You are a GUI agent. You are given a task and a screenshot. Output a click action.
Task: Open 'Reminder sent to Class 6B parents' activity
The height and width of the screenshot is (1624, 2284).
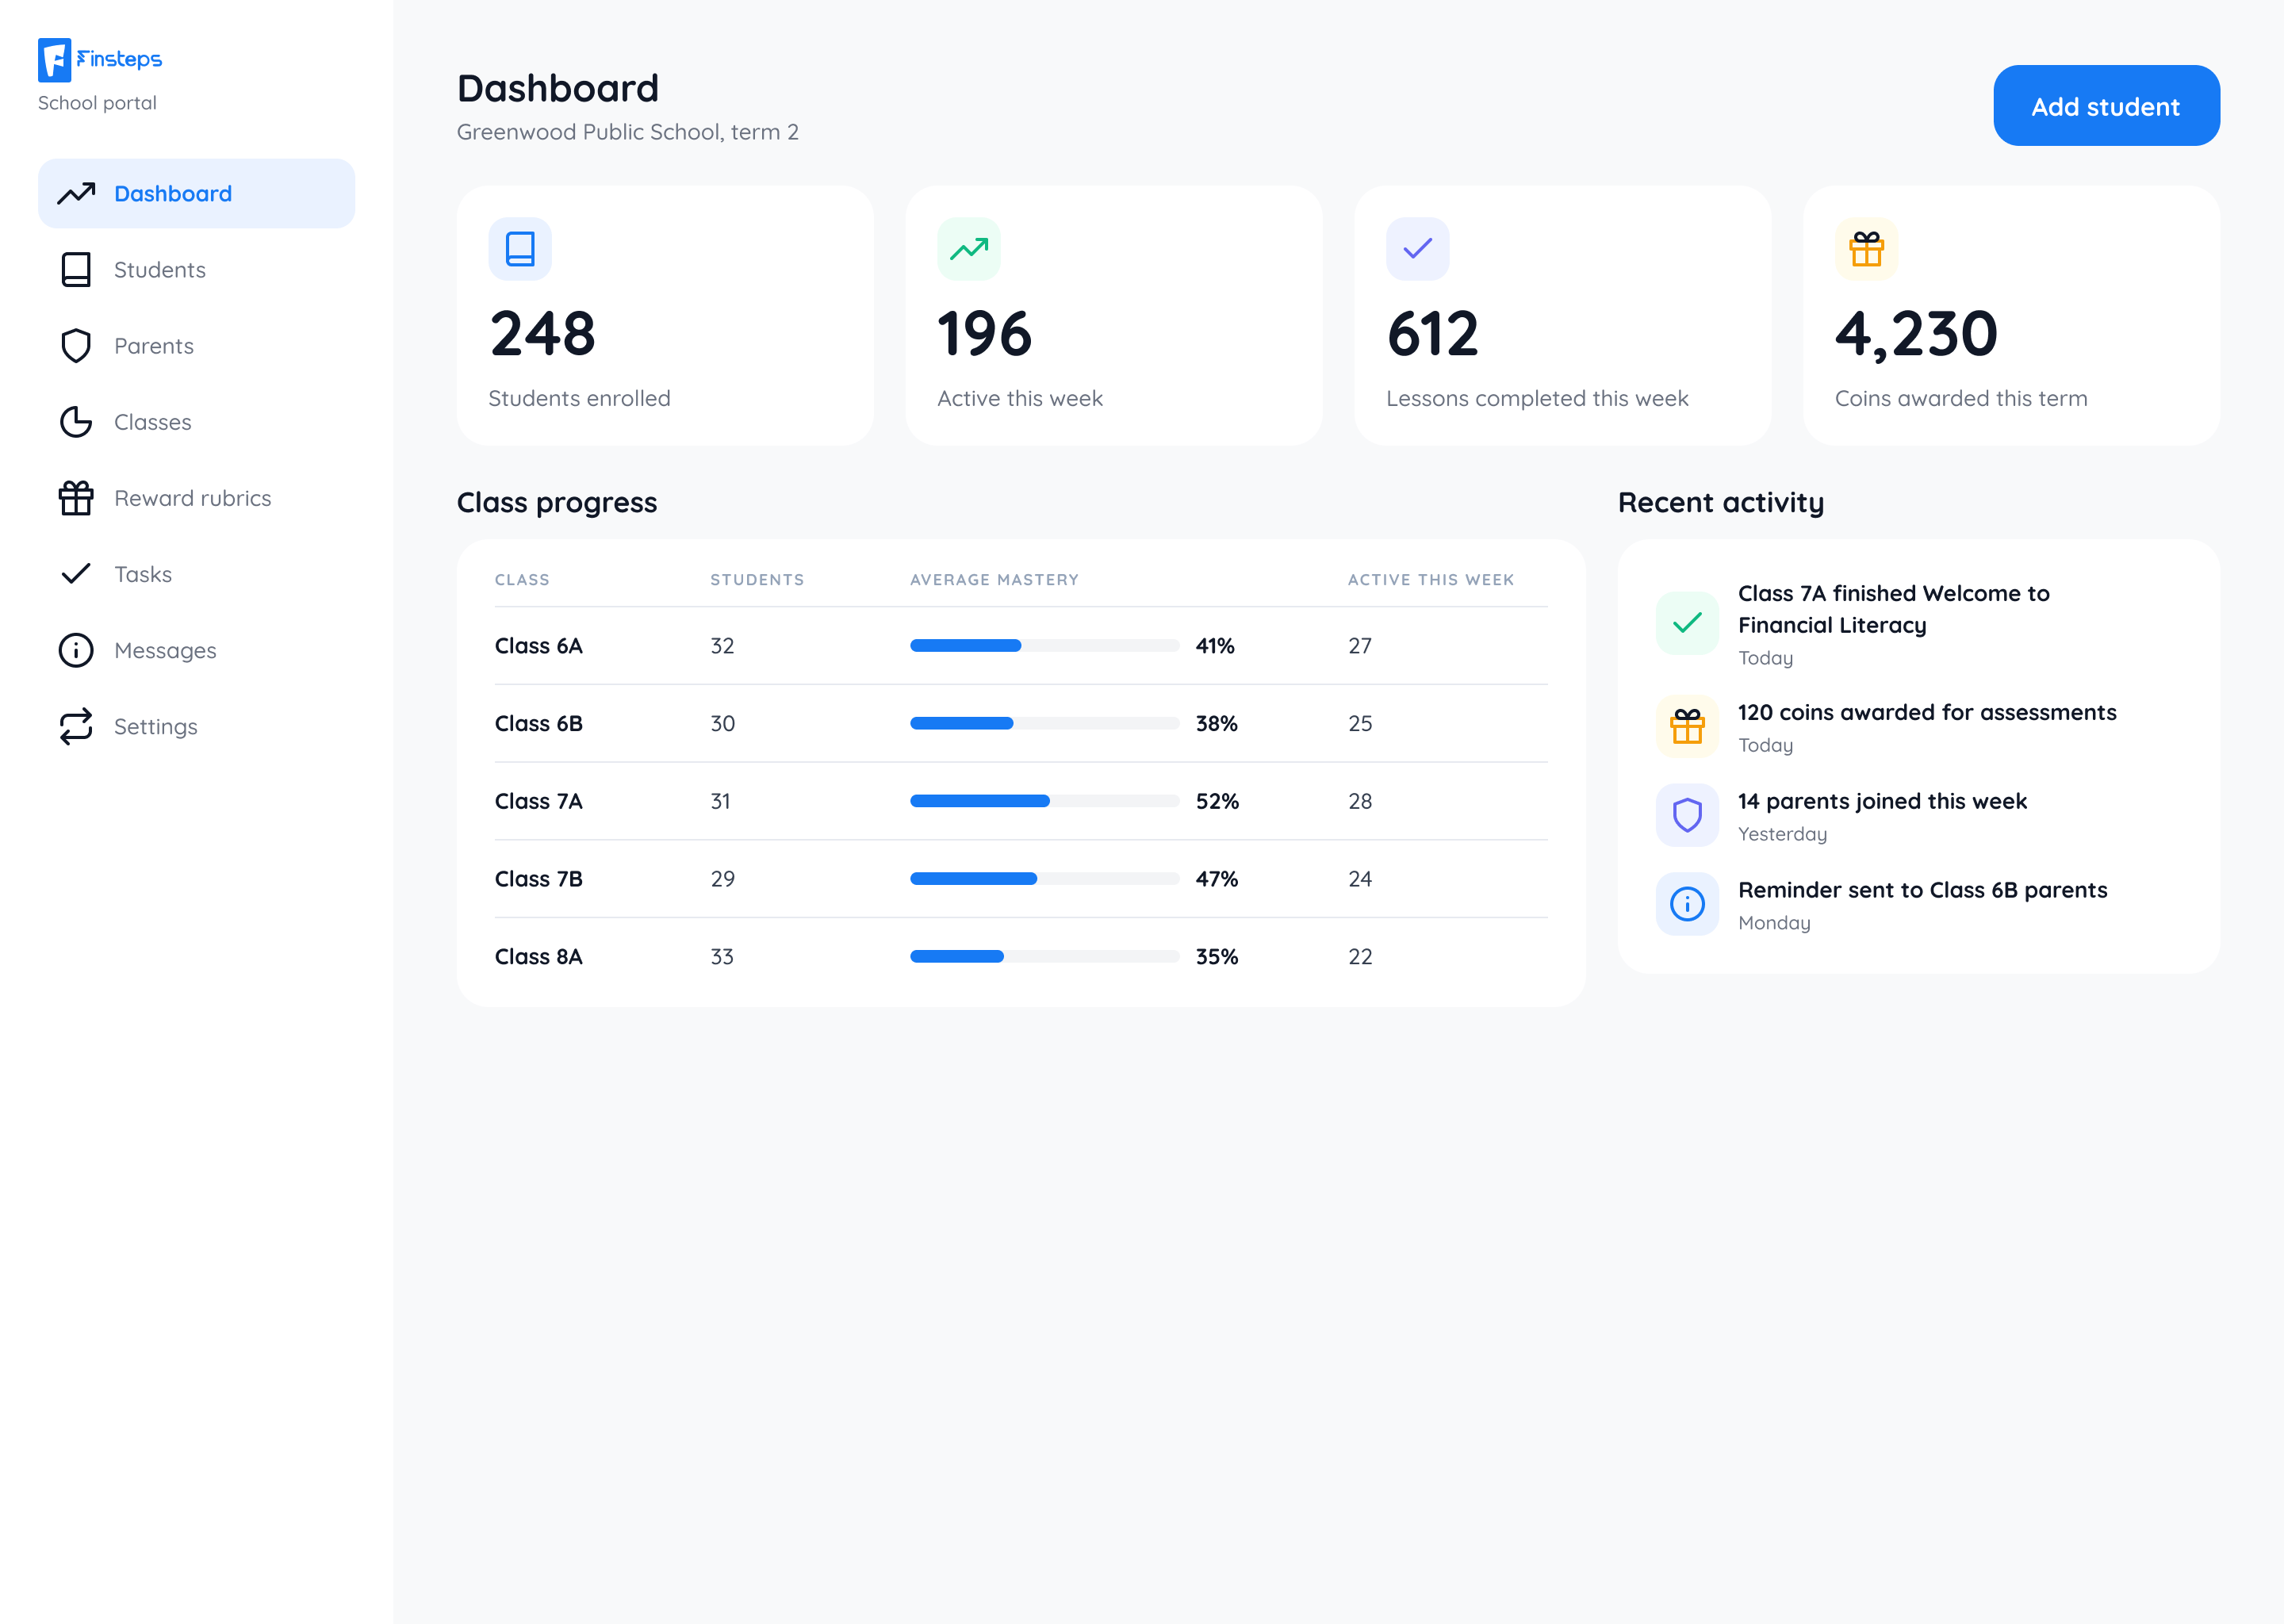tap(1922, 890)
